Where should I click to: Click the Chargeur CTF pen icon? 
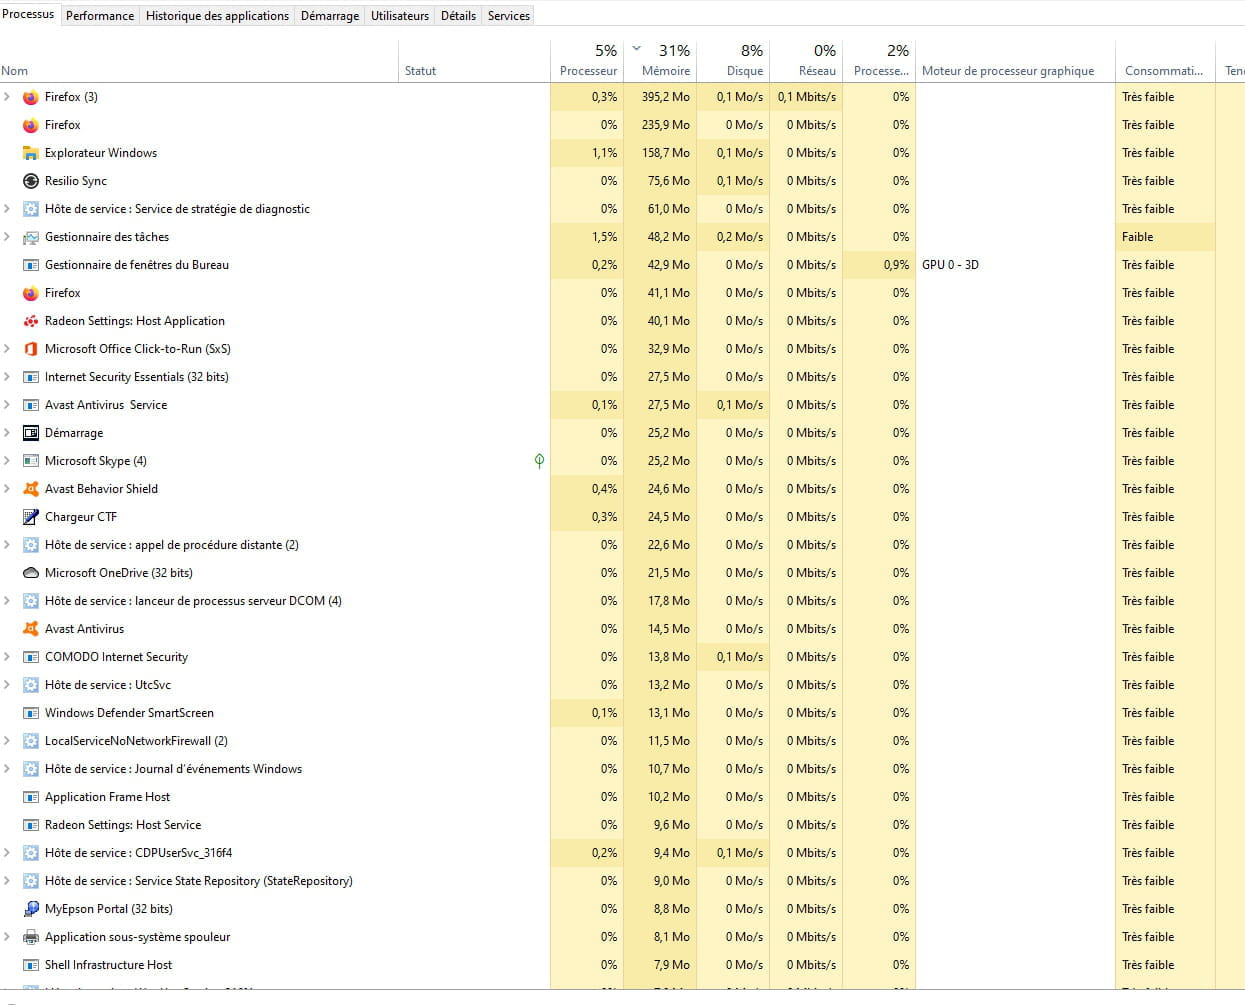[x=31, y=517]
